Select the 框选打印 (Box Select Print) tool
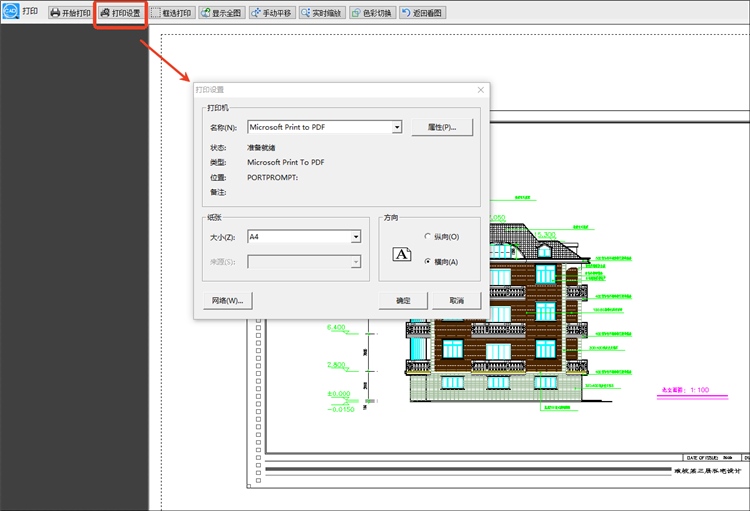Image resolution: width=750 pixels, height=511 pixels. tap(172, 13)
